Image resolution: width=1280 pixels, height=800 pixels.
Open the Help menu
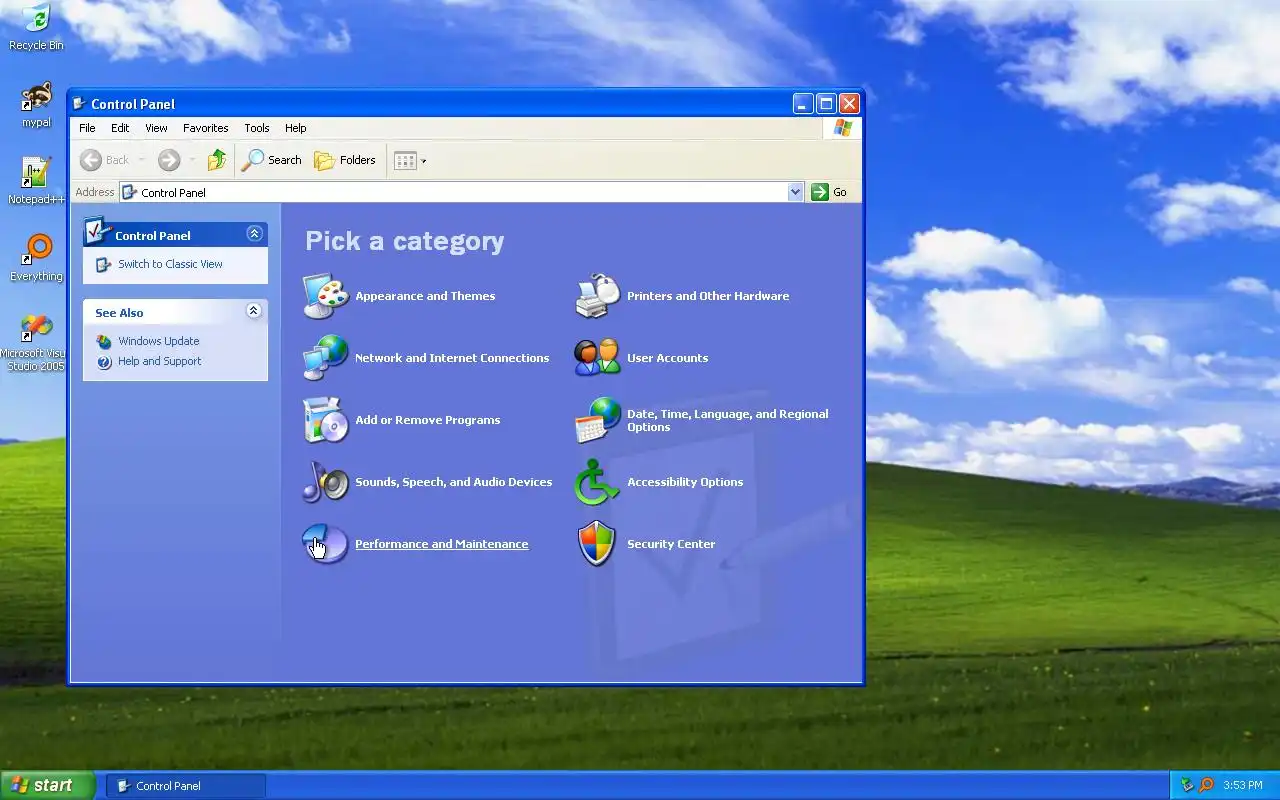(295, 128)
